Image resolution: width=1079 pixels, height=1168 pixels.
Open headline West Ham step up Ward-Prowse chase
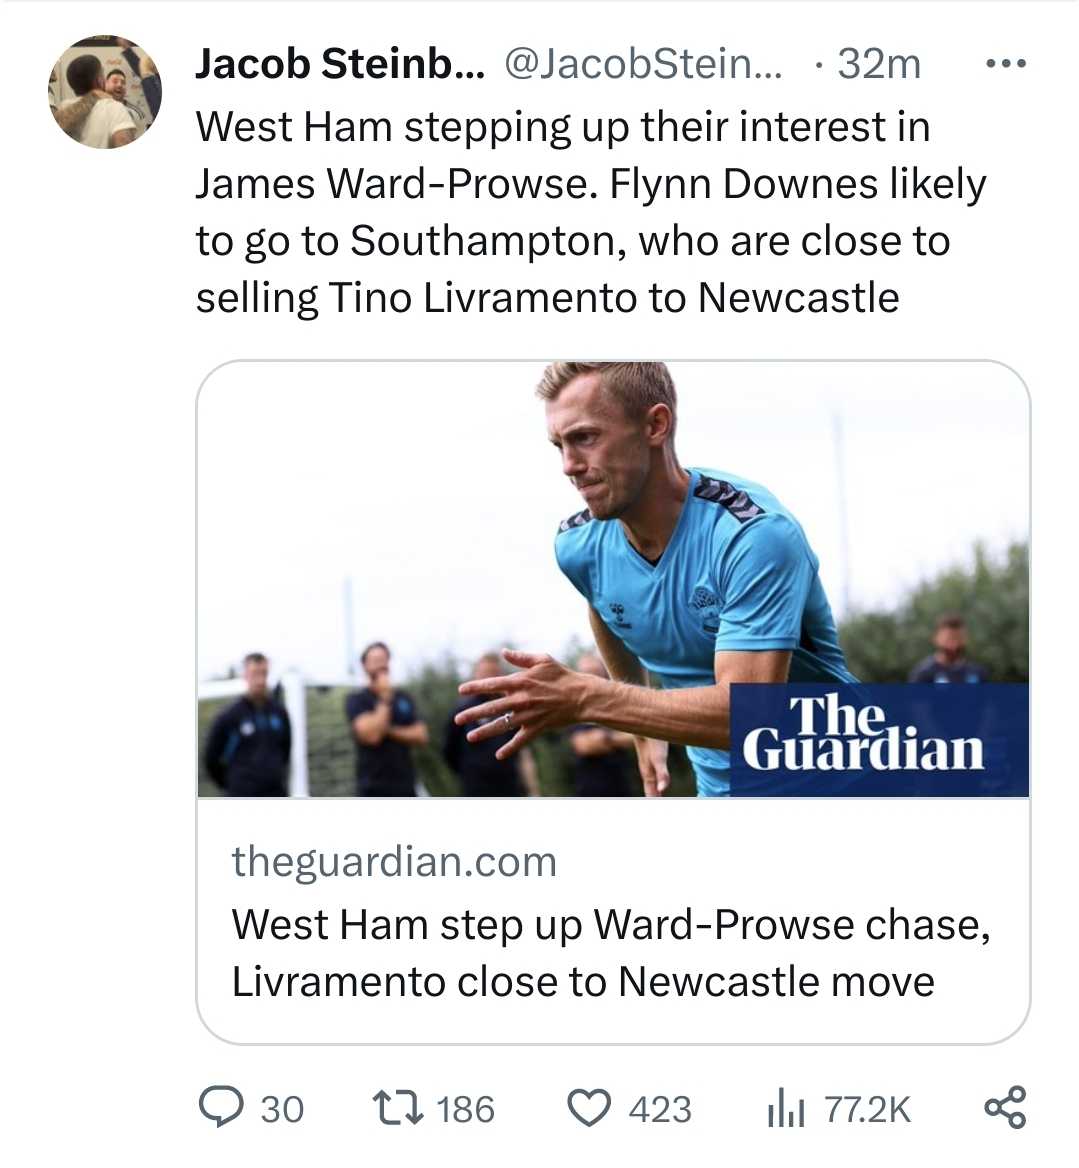point(611,925)
